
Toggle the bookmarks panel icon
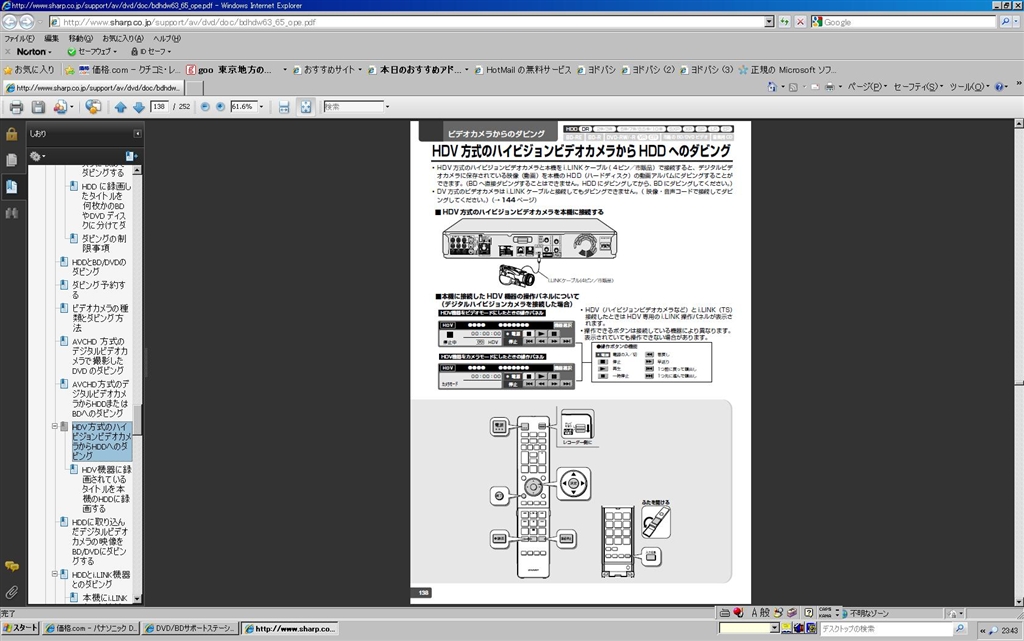click(x=11, y=187)
